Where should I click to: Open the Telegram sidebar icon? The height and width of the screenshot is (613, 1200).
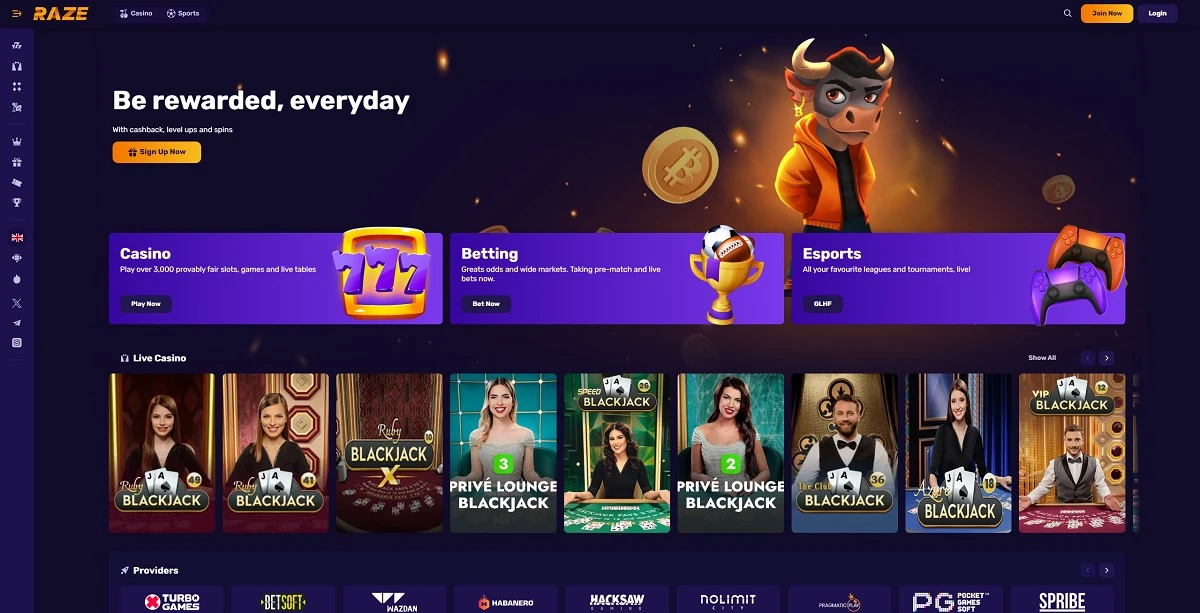coord(16,322)
